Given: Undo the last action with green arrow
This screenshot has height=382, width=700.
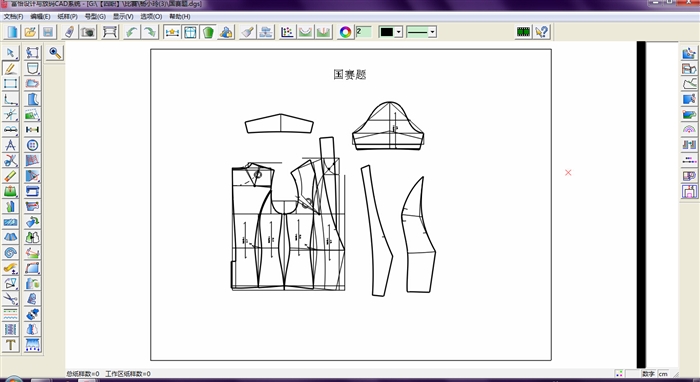Looking at the screenshot, I should [132, 32].
